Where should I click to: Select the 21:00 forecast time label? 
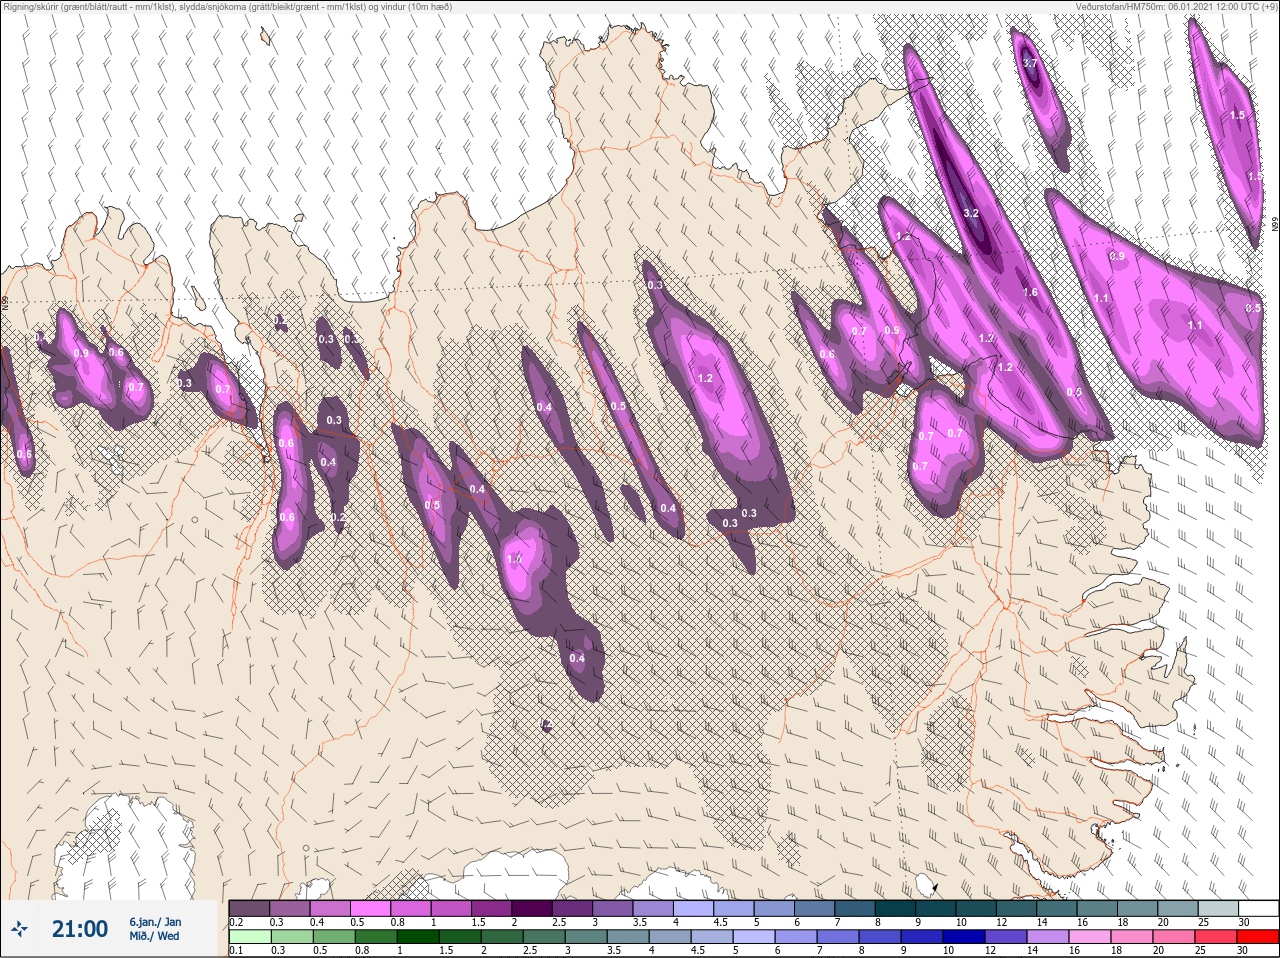80,929
